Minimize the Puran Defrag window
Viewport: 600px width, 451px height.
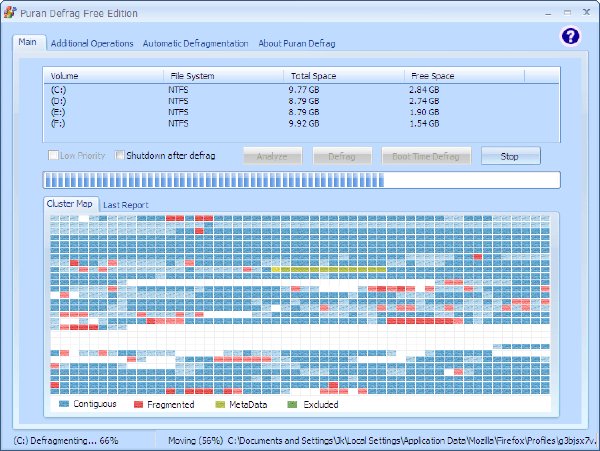pyautogui.click(x=548, y=13)
